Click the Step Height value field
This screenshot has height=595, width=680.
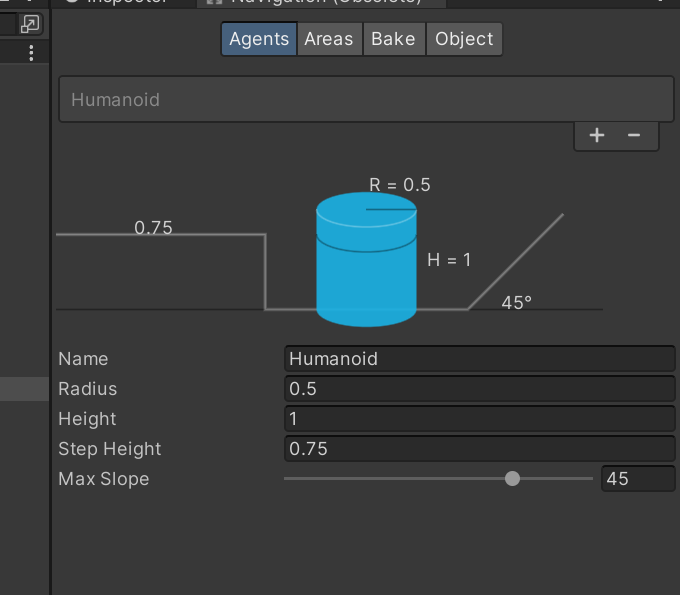point(480,449)
